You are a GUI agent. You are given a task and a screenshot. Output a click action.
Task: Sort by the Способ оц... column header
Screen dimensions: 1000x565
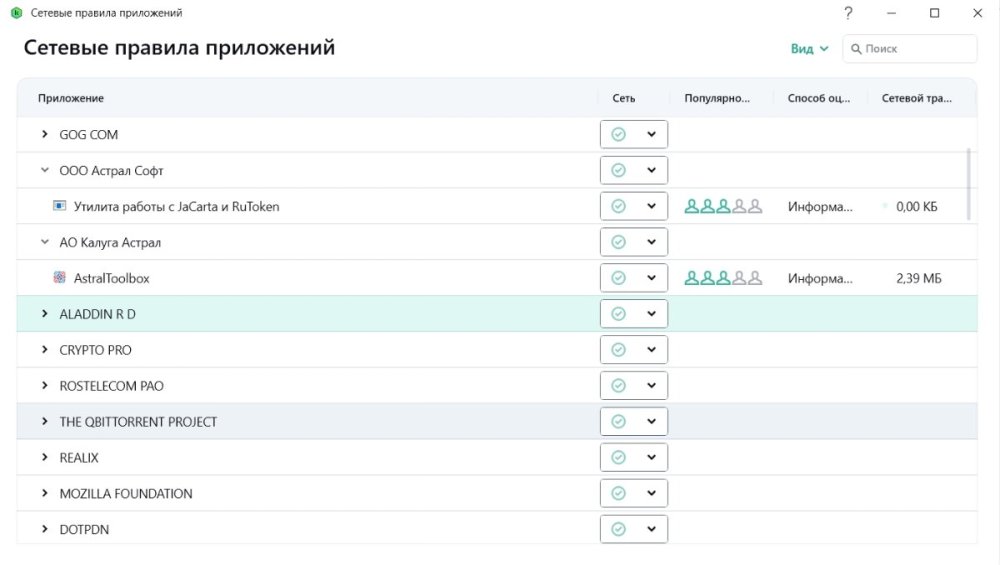[818, 98]
